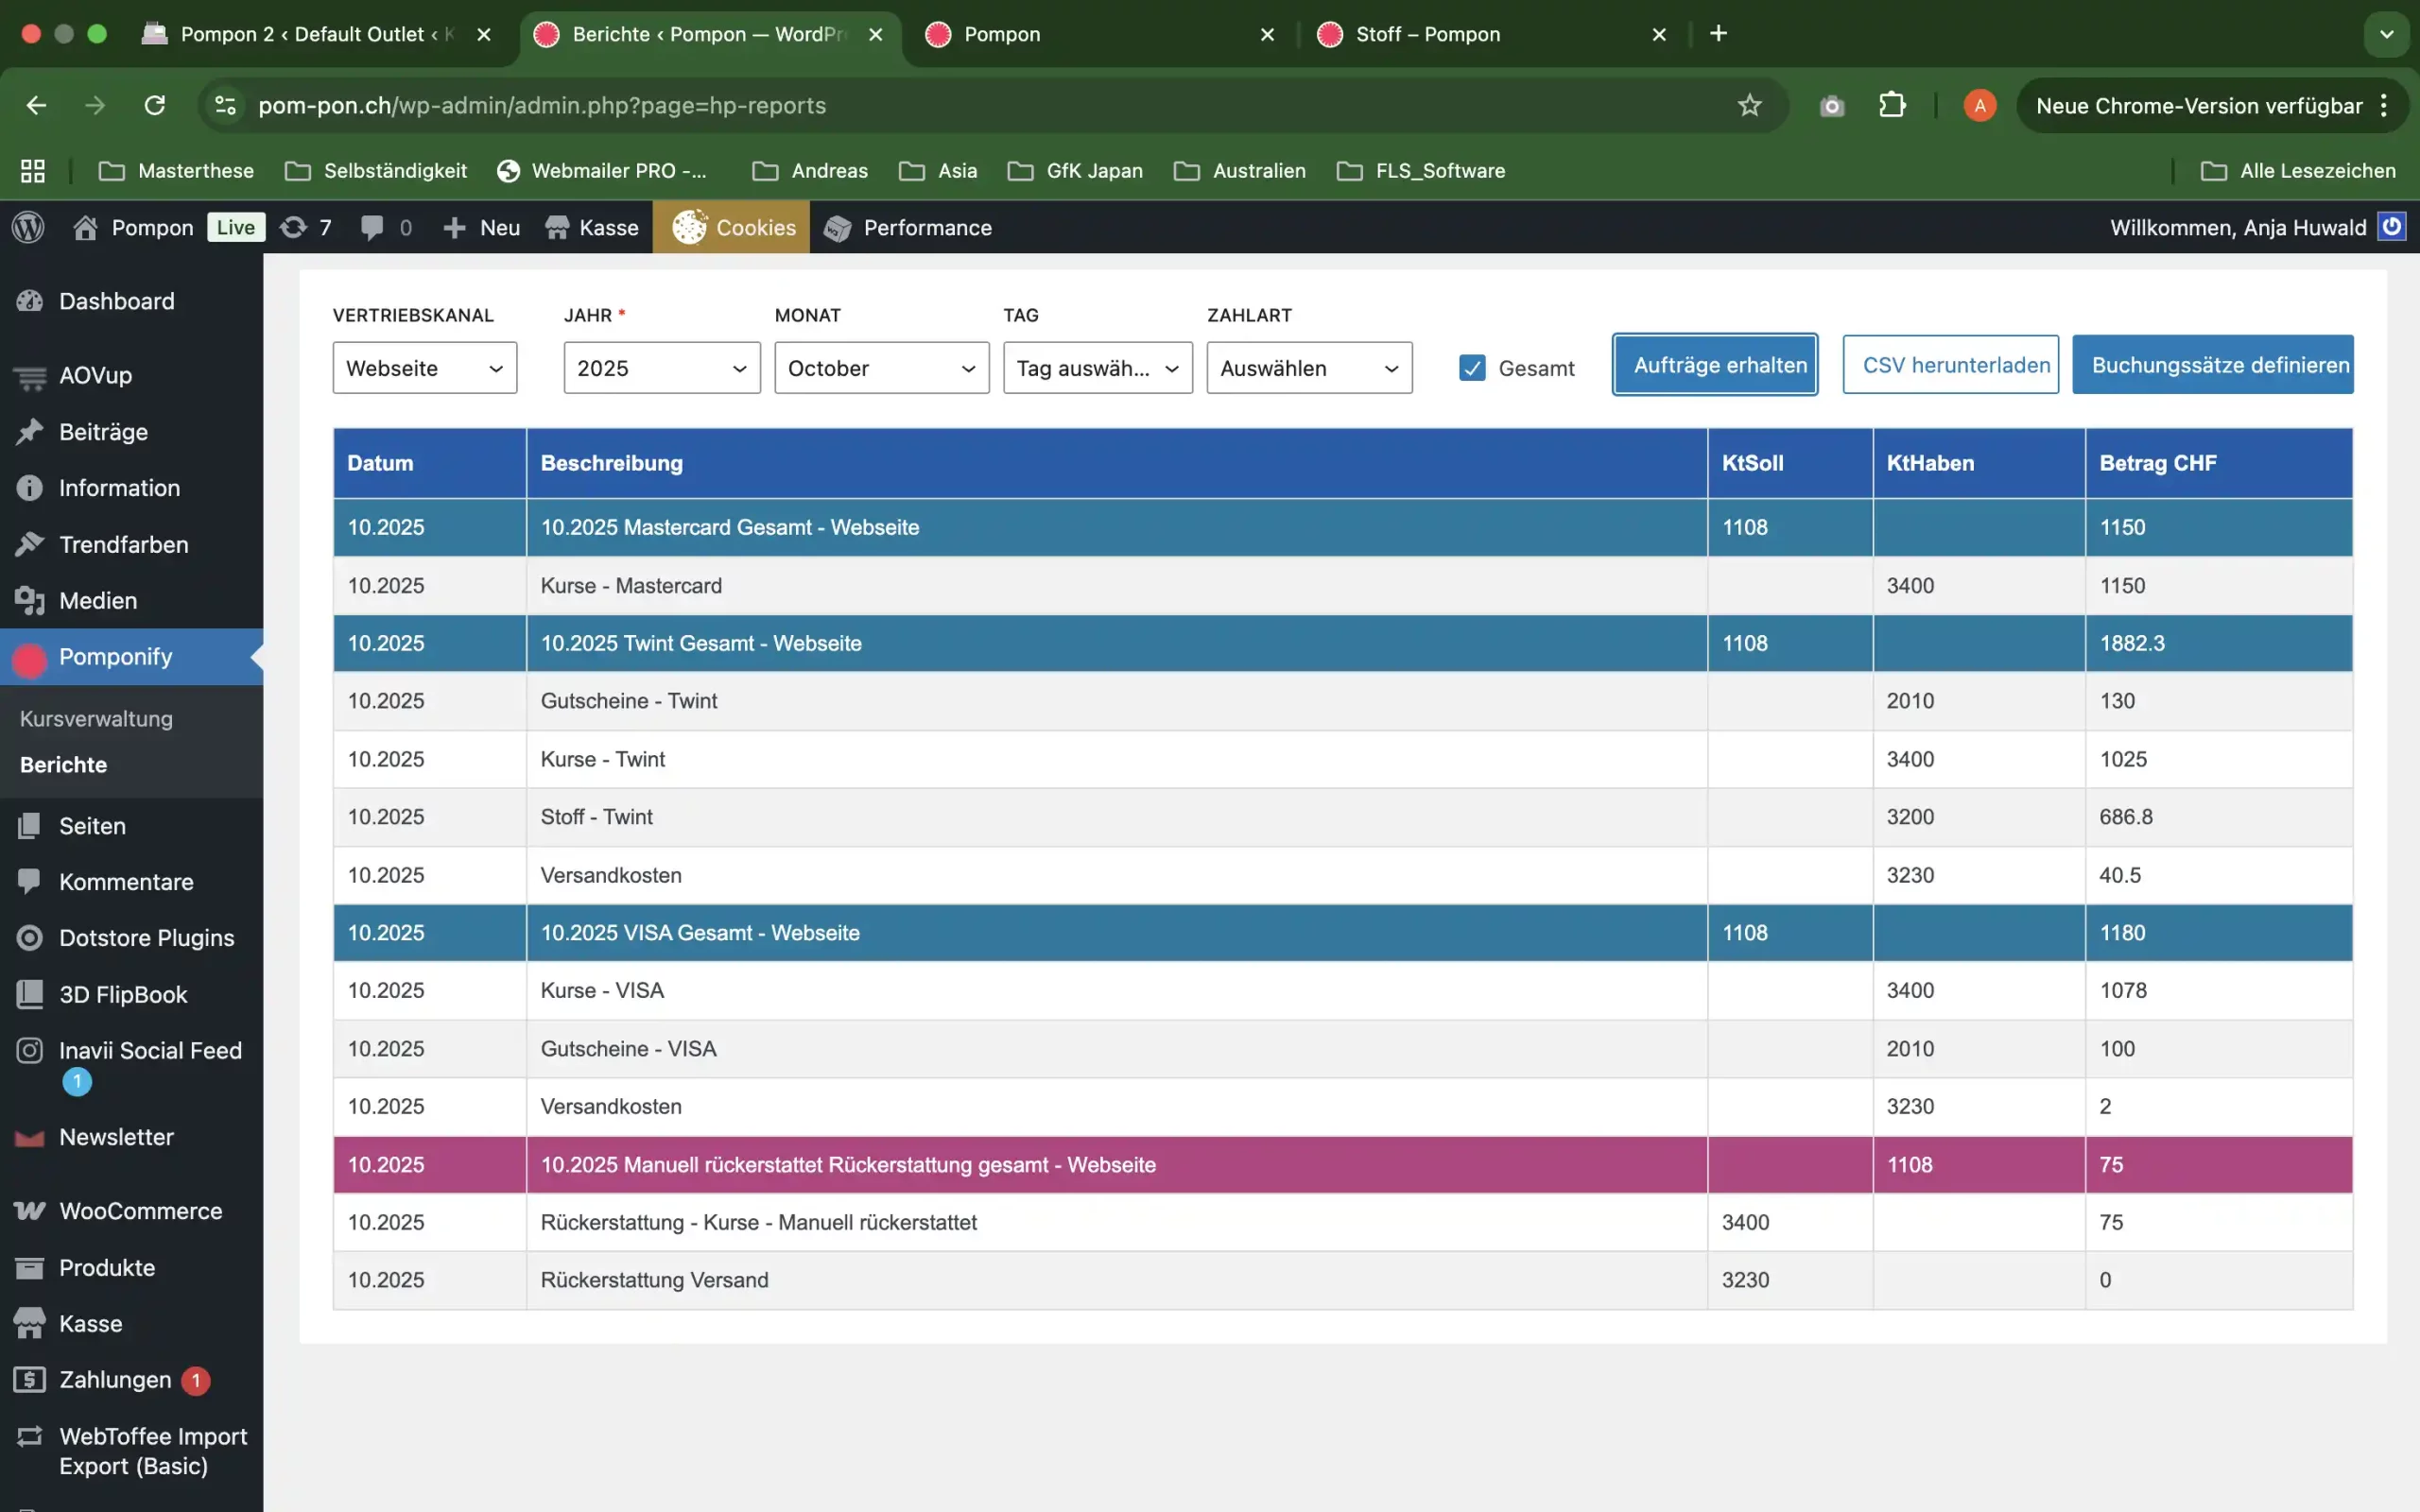
Task: Switch to the Stoff – Pompon tab
Action: coord(1427,34)
